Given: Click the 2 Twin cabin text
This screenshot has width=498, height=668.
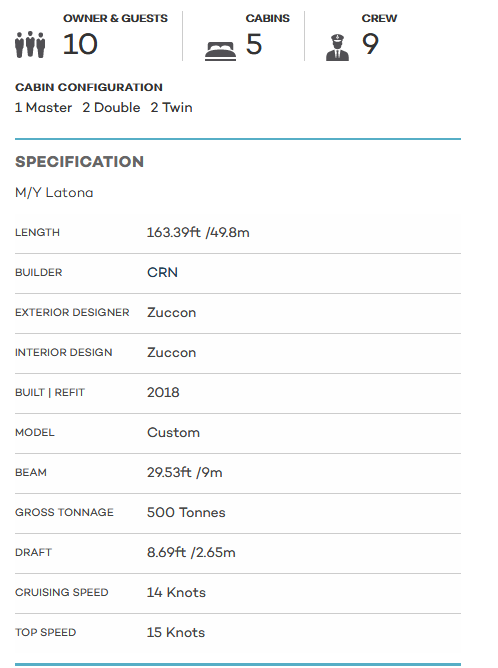Looking at the screenshot, I should (171, 107).
